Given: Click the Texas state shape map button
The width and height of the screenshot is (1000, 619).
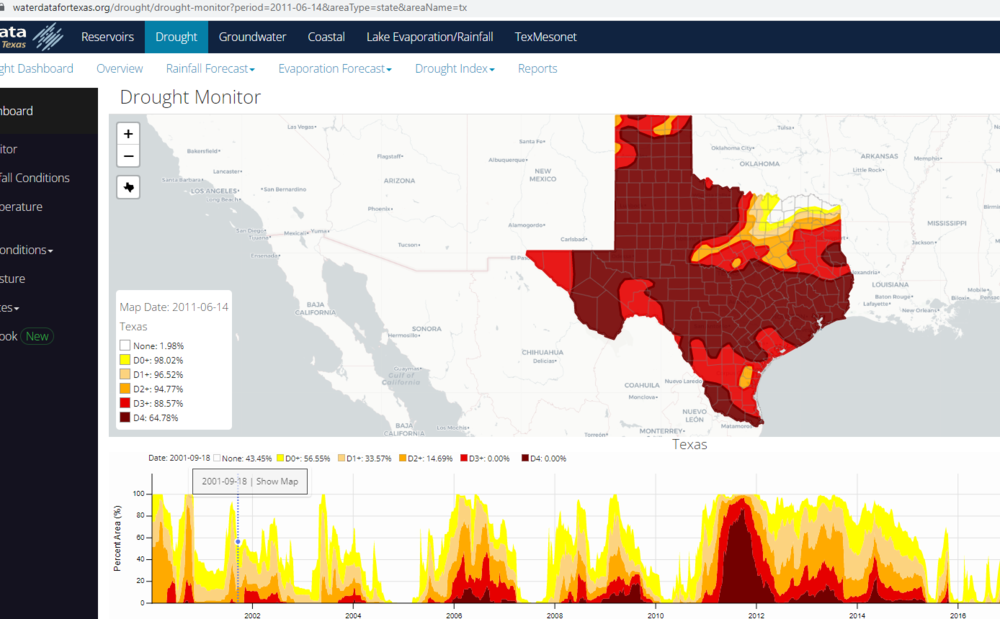Looking at the screenshot, I should 128,187.
